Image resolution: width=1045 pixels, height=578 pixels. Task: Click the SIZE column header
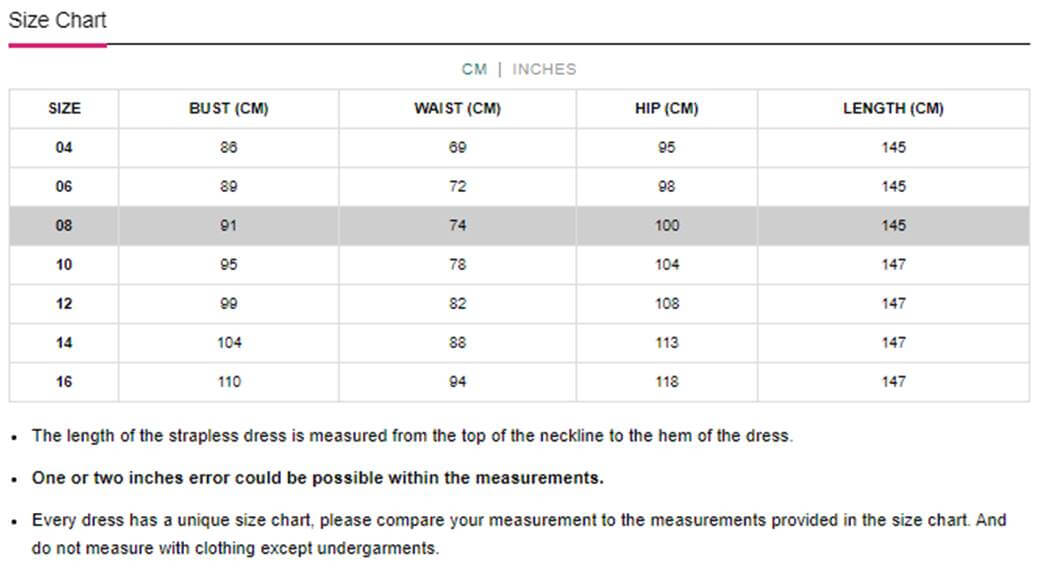(x=64, y=109)
